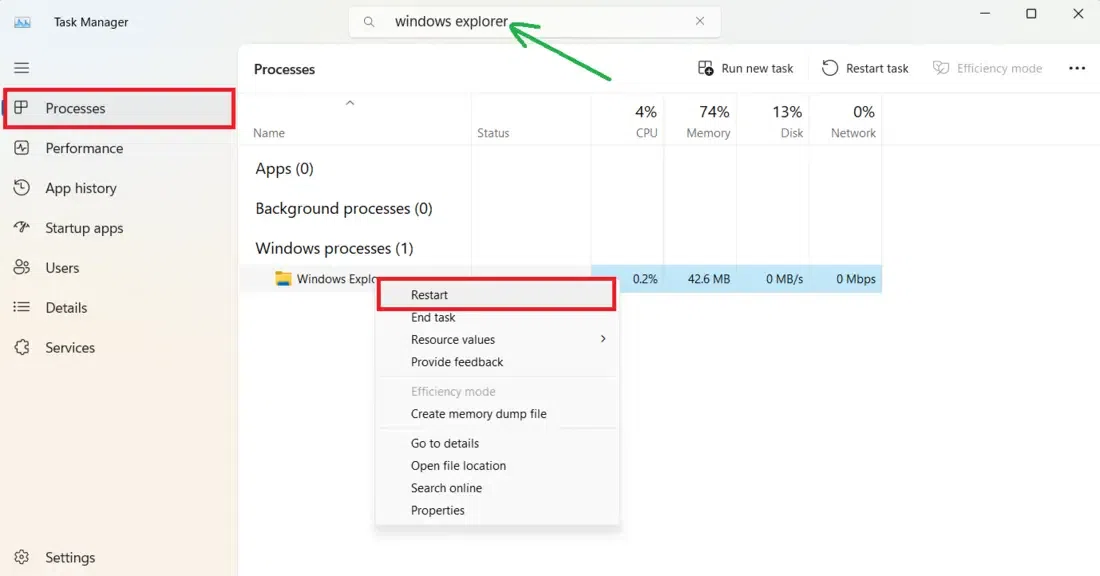Open the Processes page

point(119,108)
